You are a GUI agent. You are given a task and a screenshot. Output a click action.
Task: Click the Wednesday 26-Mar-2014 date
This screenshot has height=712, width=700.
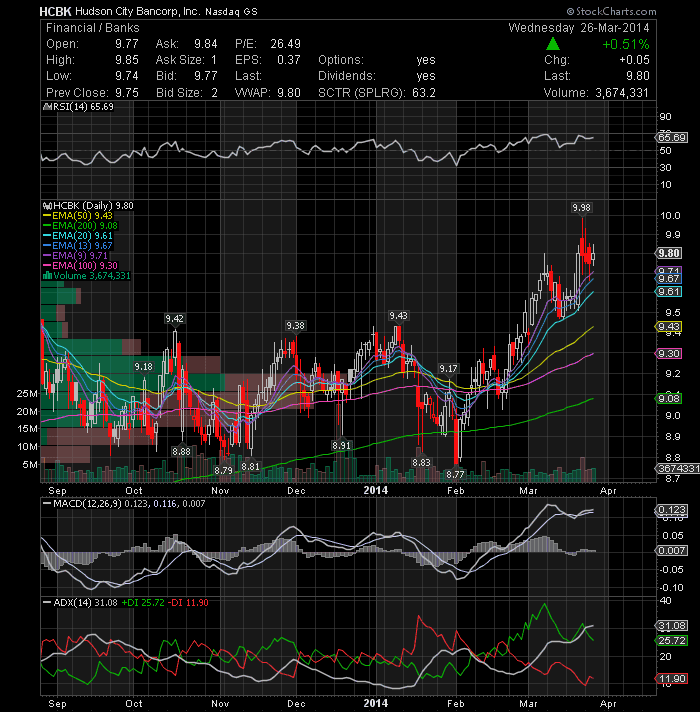point(579,28)
